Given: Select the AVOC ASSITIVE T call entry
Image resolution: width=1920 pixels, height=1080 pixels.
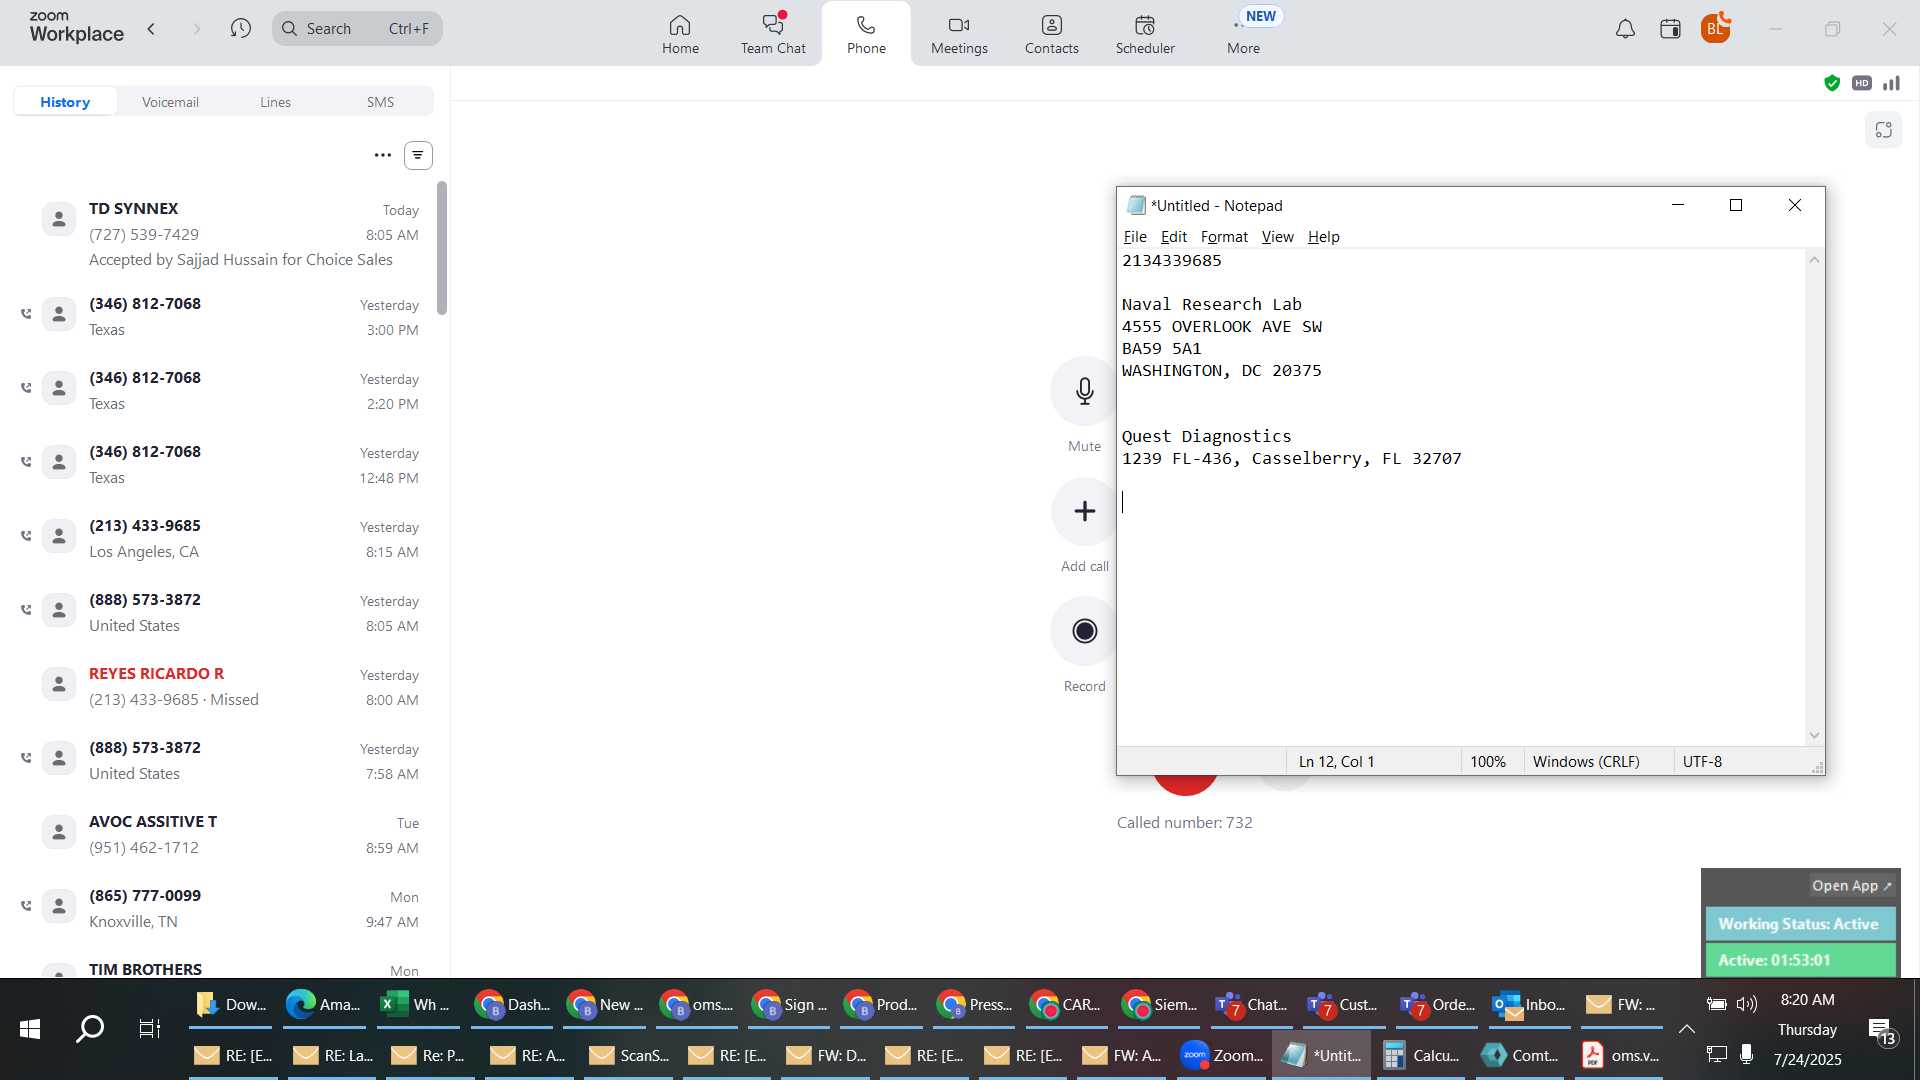Looking at the screenshot, I should 225,834.
